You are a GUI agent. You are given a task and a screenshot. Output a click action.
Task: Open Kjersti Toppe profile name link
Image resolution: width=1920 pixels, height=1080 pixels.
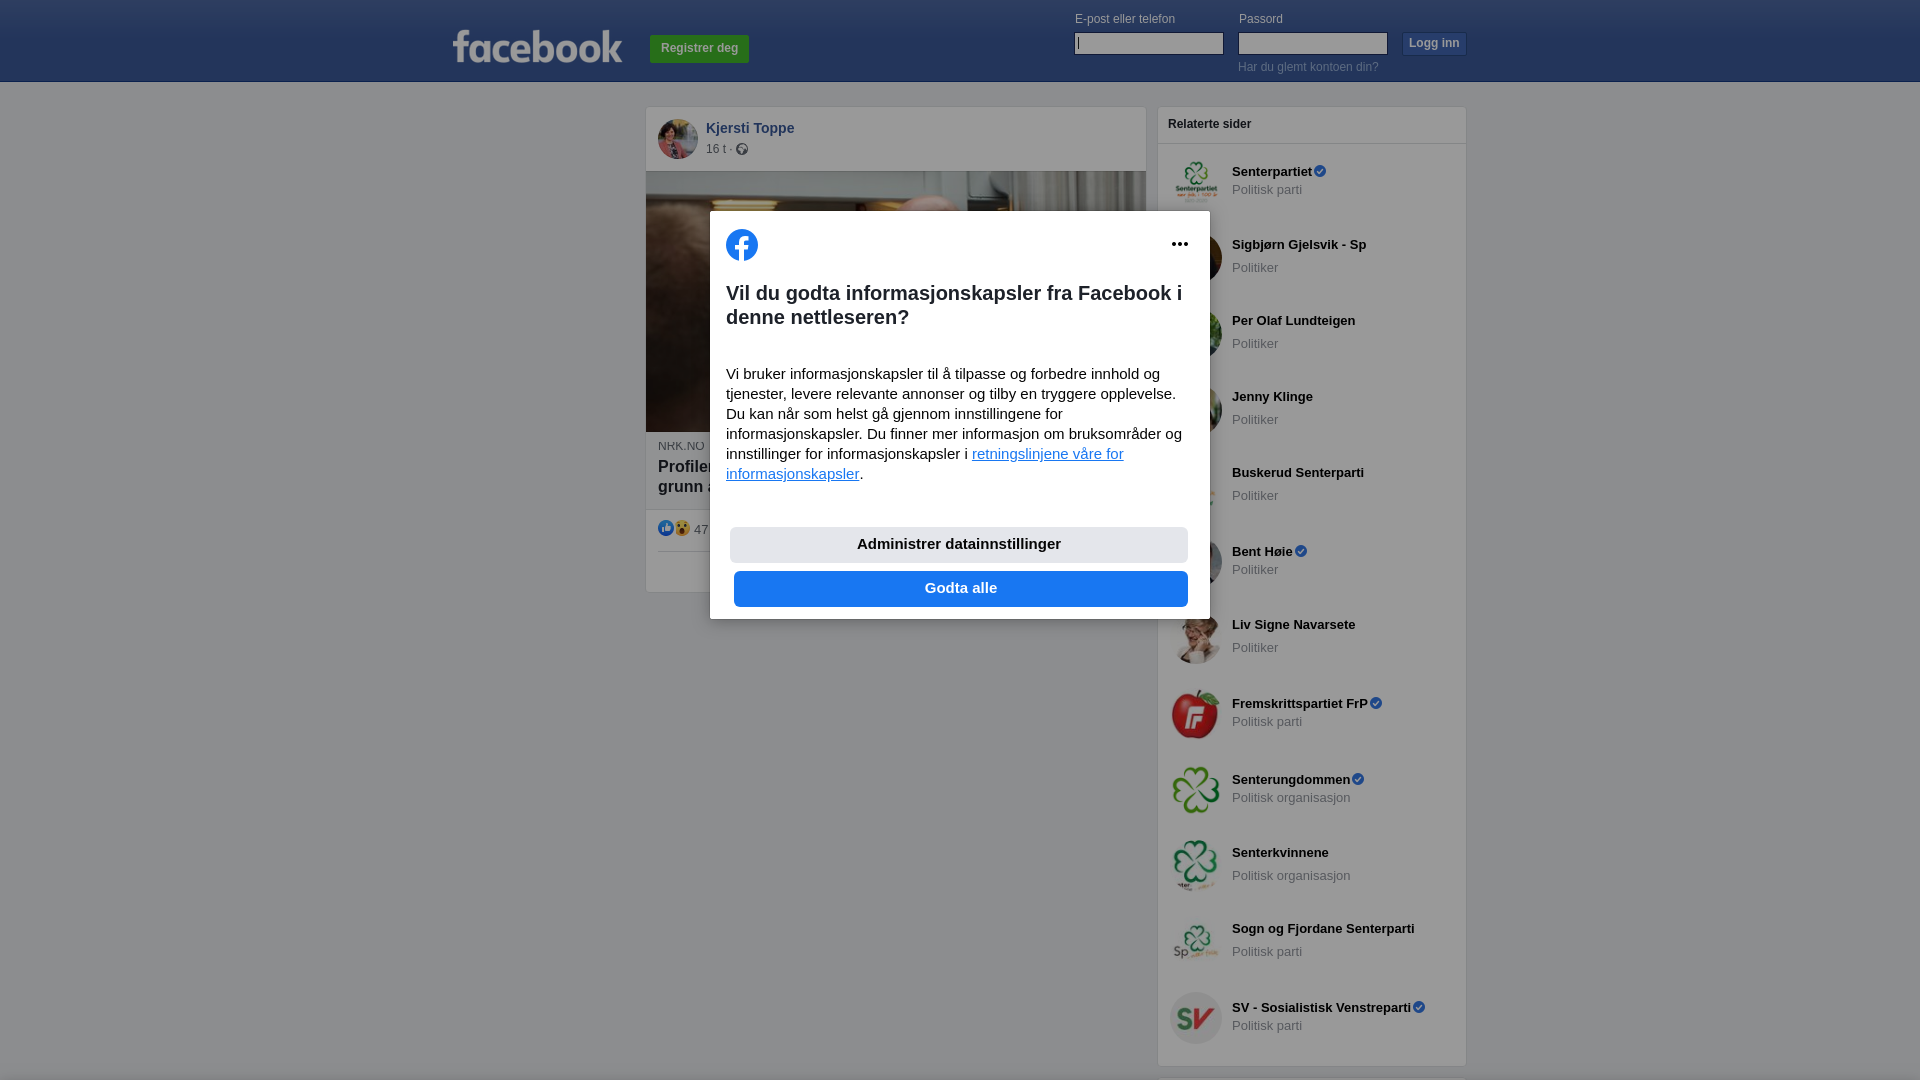[750, 128]
